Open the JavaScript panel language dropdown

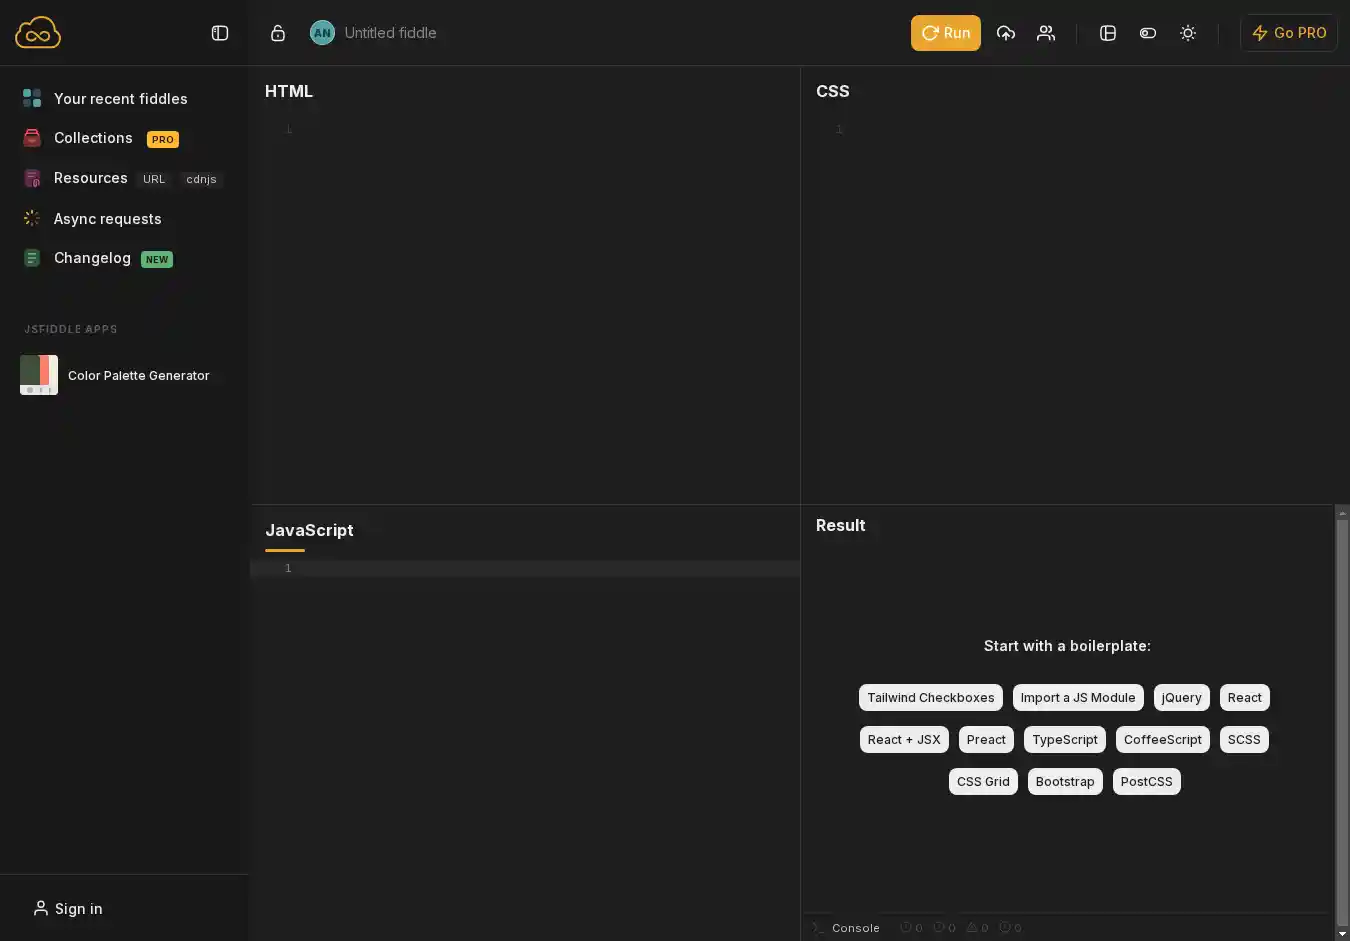pos(309,530)
